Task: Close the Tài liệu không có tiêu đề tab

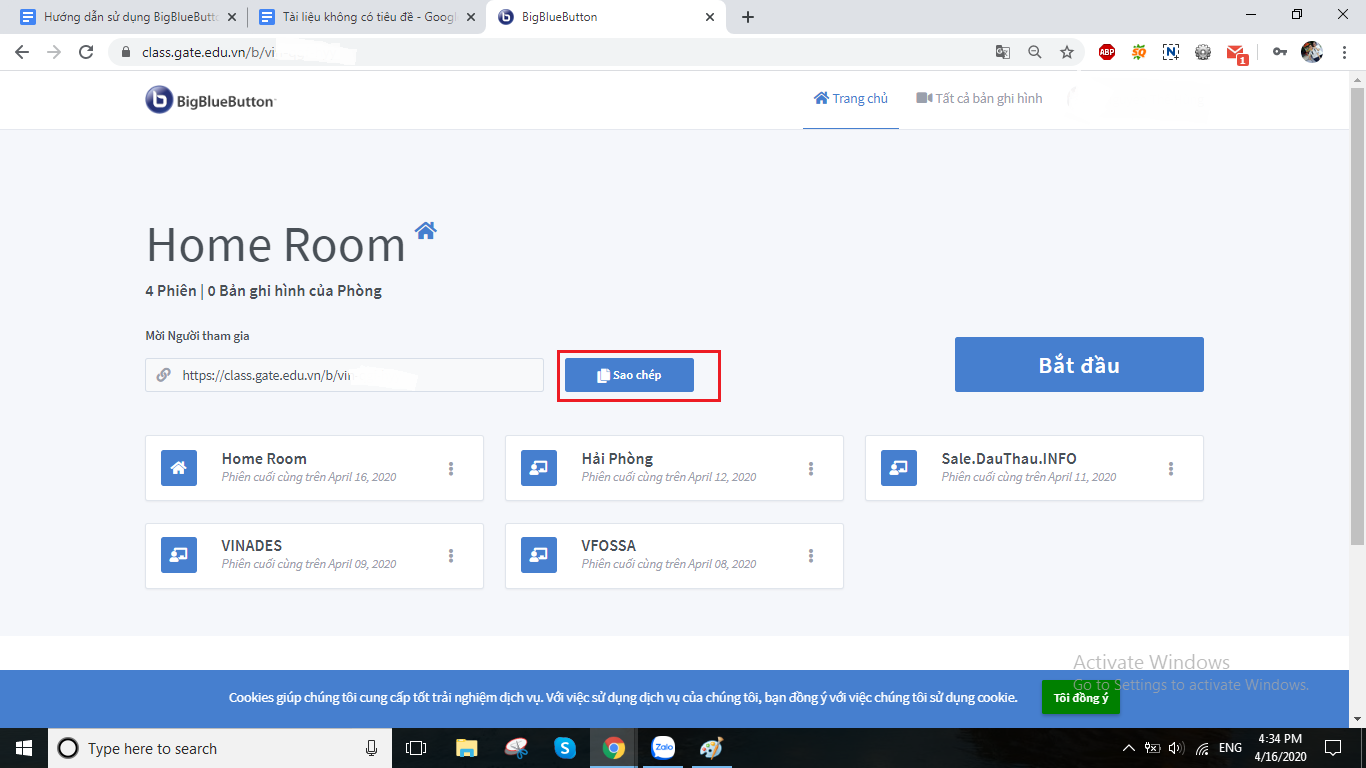Action: coord(471,17)
